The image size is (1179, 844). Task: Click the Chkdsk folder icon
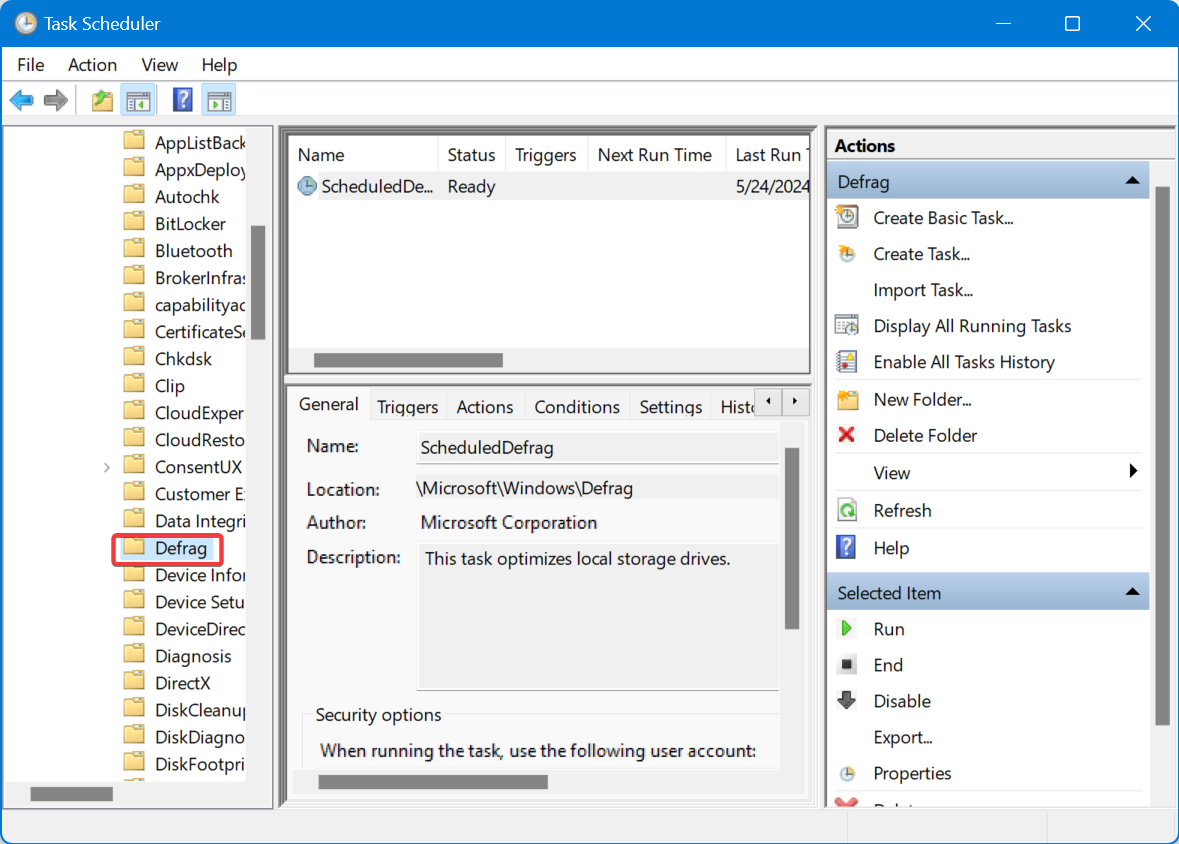point(134,358)
